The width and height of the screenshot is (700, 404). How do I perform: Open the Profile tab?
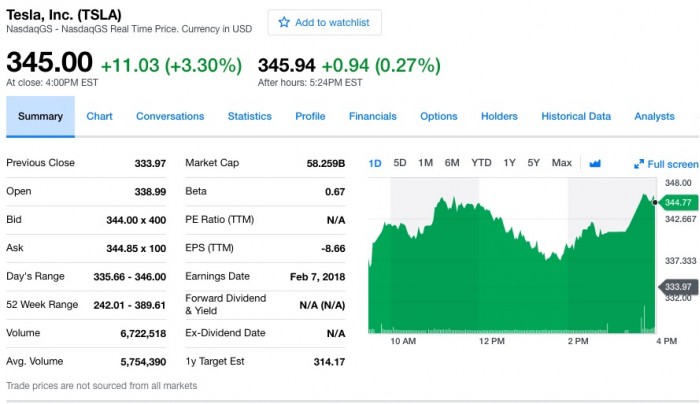coord(310,117)
